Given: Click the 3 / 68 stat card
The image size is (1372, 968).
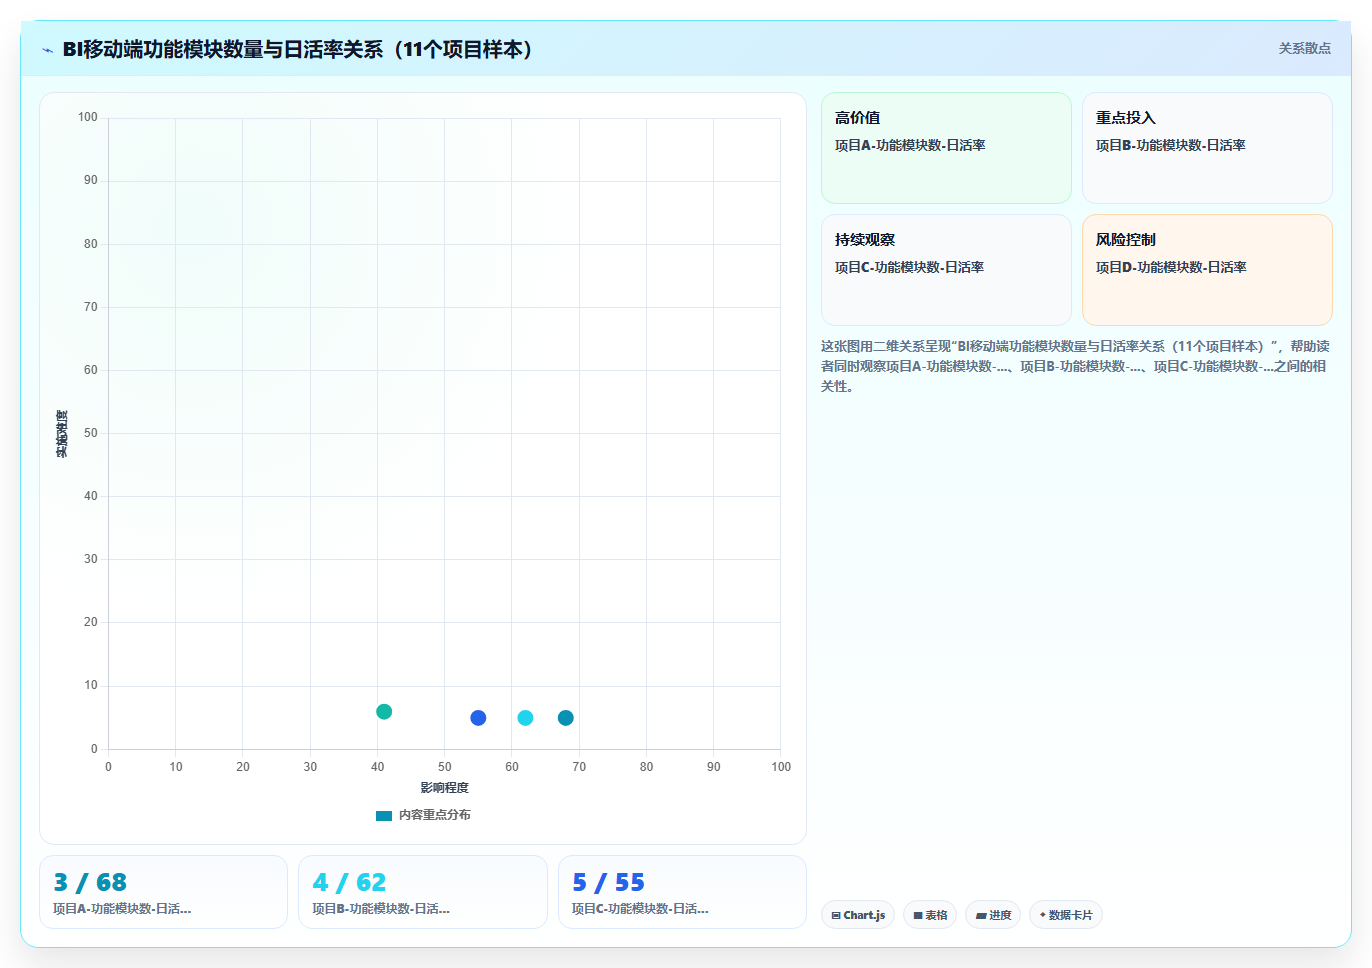Looking at the screenshot, I should point(163,892).
